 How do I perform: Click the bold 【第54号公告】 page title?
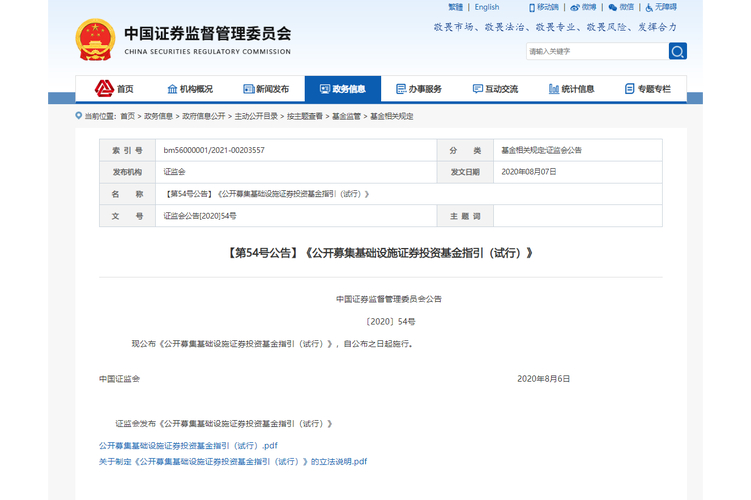click(x=380, y=253)
